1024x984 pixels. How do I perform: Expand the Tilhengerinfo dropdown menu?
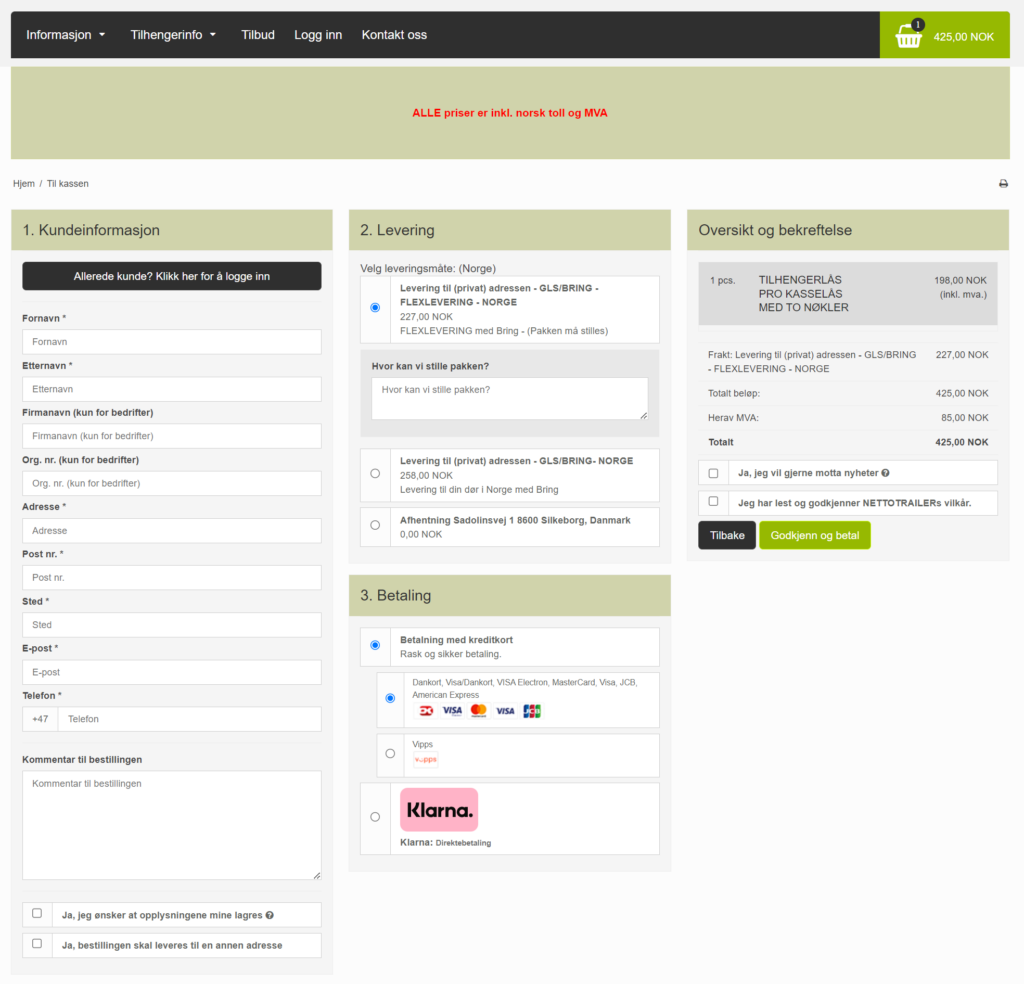pos(173,35)
